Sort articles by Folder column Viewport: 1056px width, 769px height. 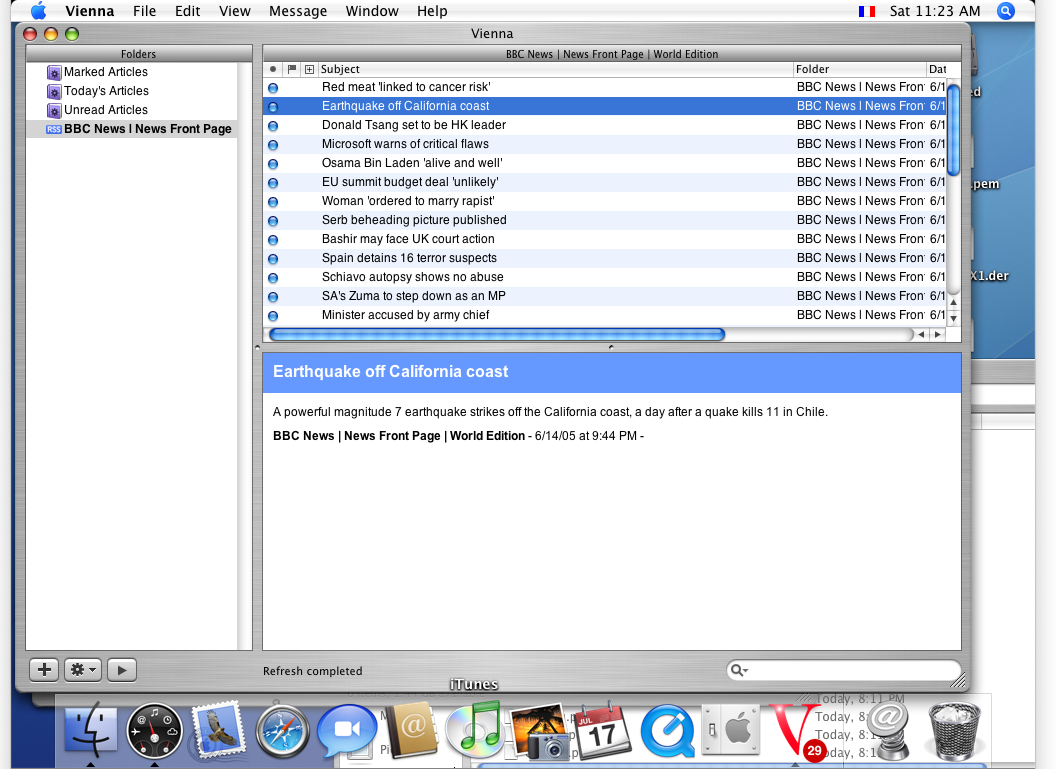860,69
